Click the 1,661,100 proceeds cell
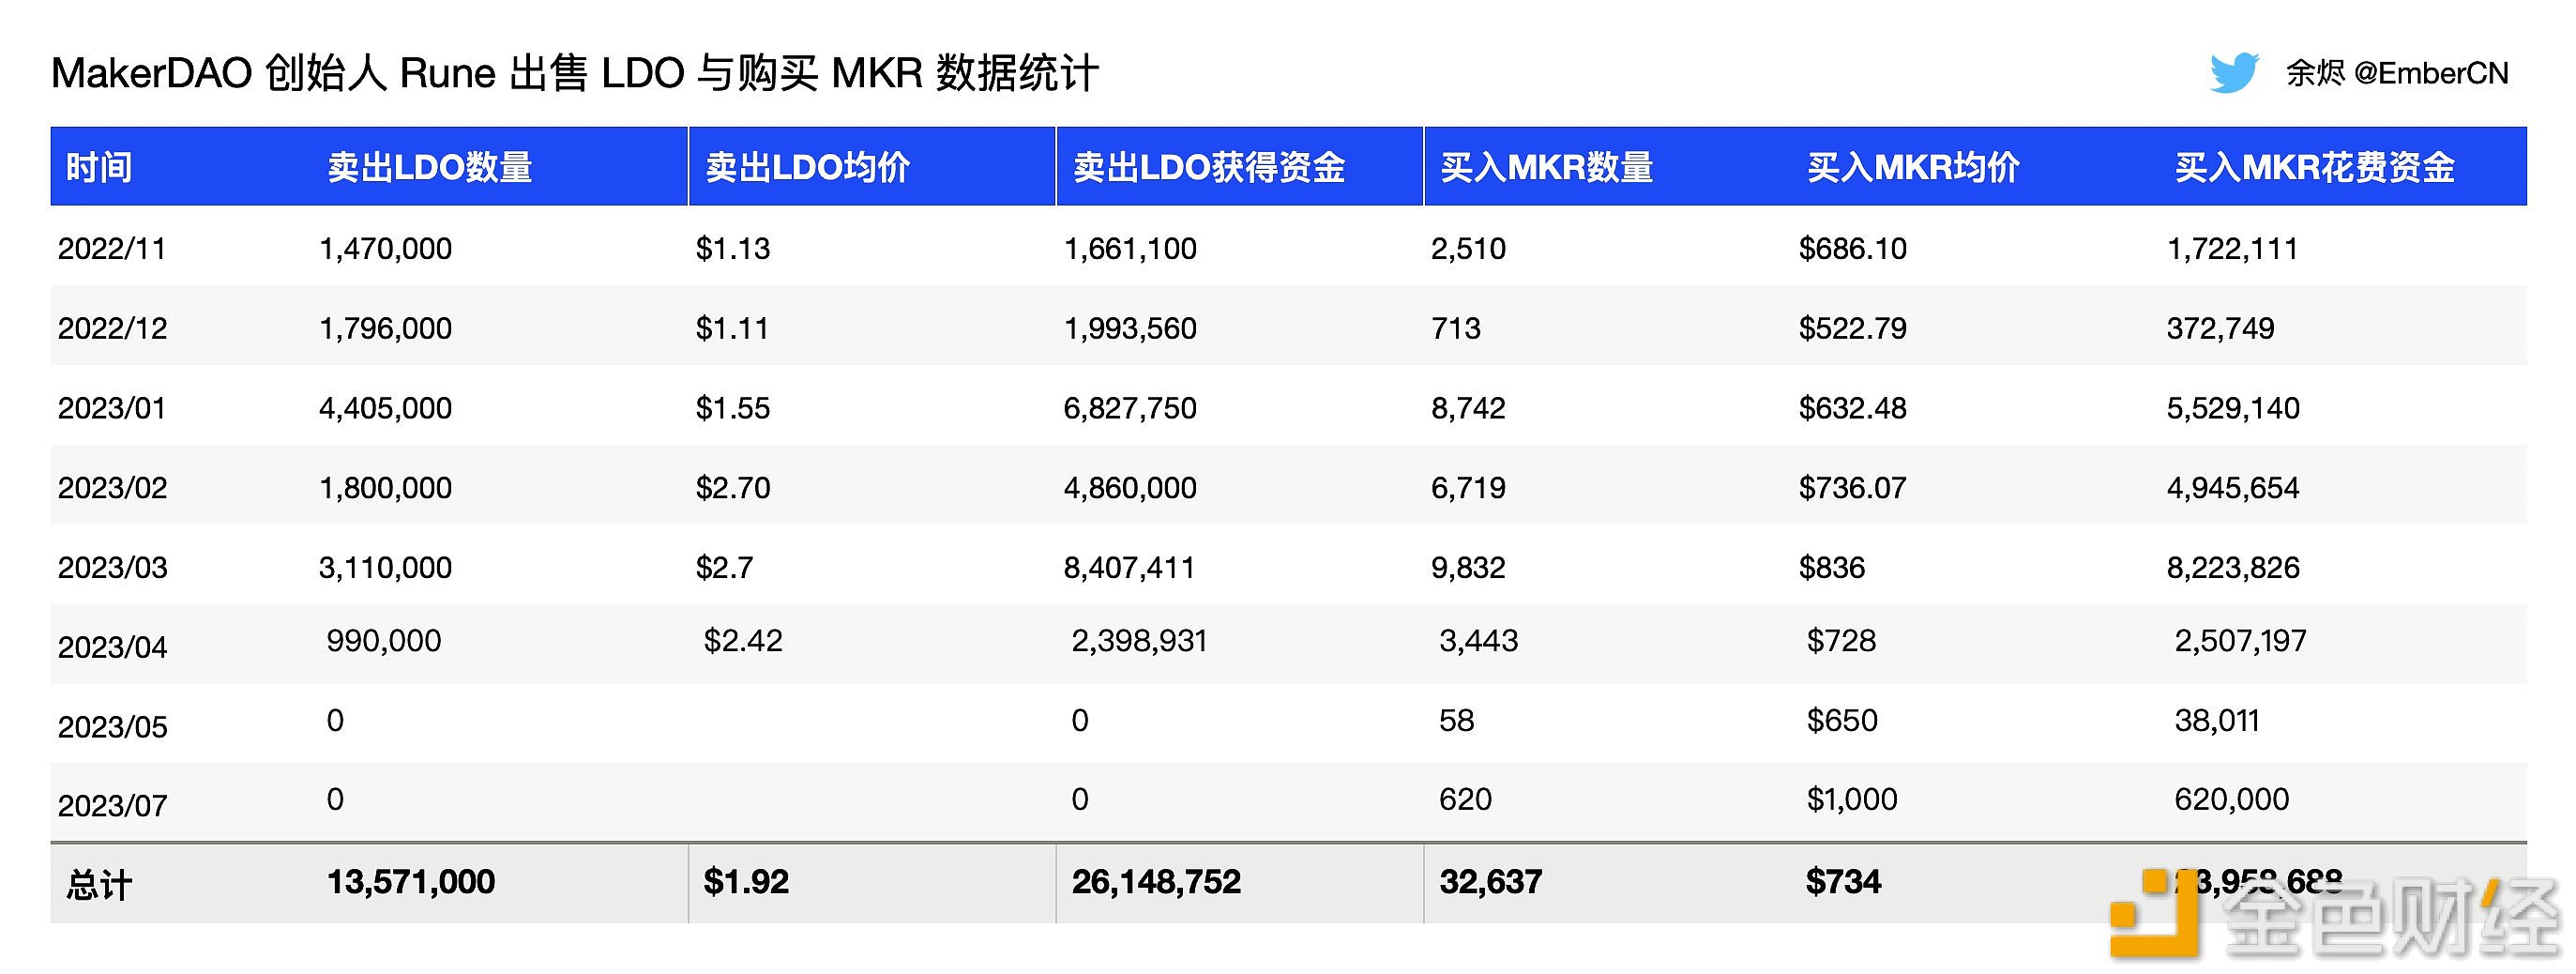The image size is (2576, 974). [x=1130, y=248]
